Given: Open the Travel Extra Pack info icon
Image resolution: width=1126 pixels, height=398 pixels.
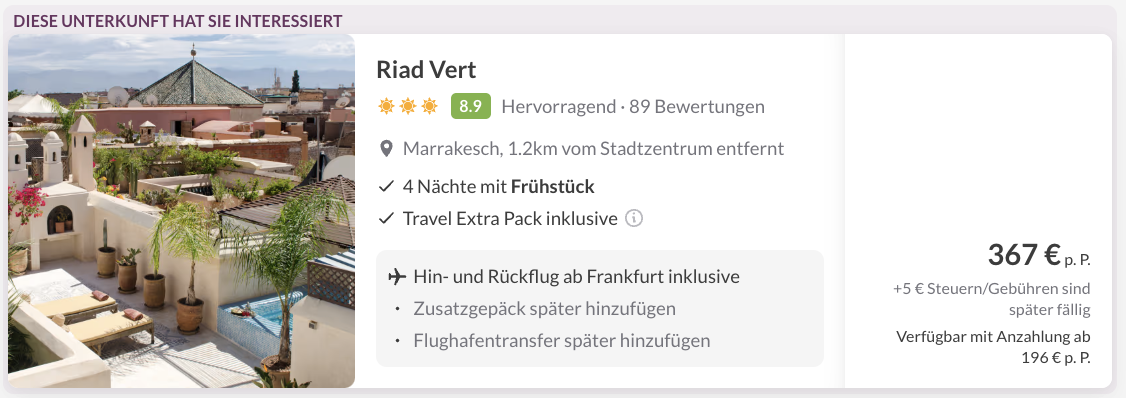Looking at the screenshot, I should pos(633,218).
